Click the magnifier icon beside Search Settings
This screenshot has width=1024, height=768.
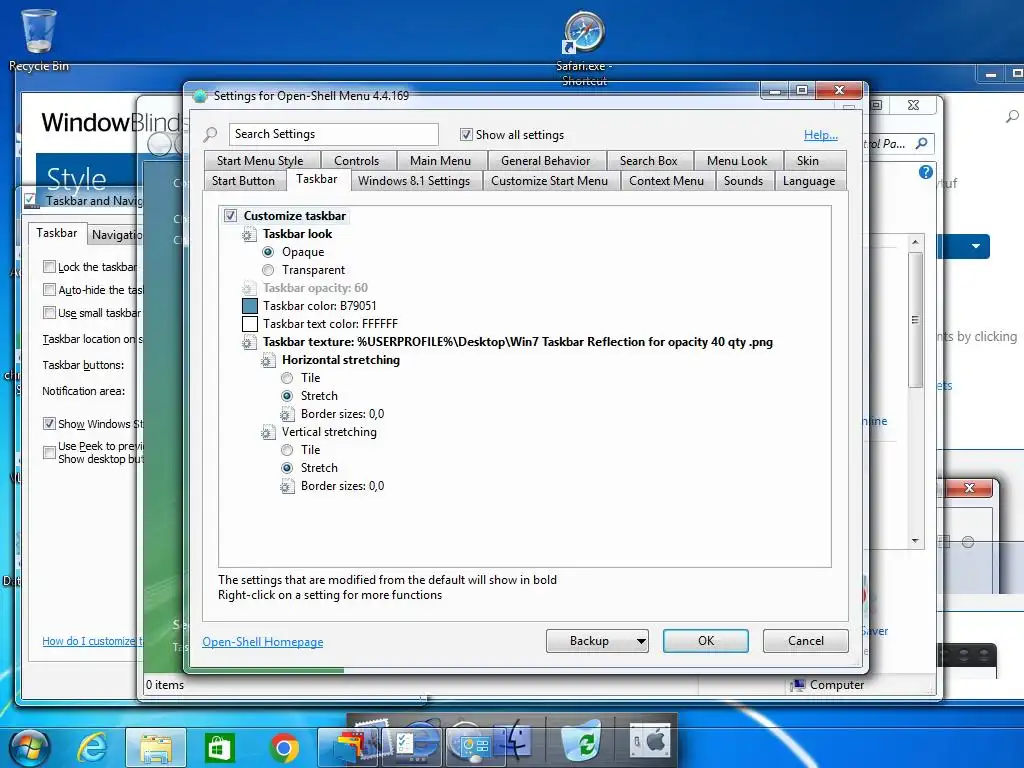pyautogui.click(x=210, y=135)
